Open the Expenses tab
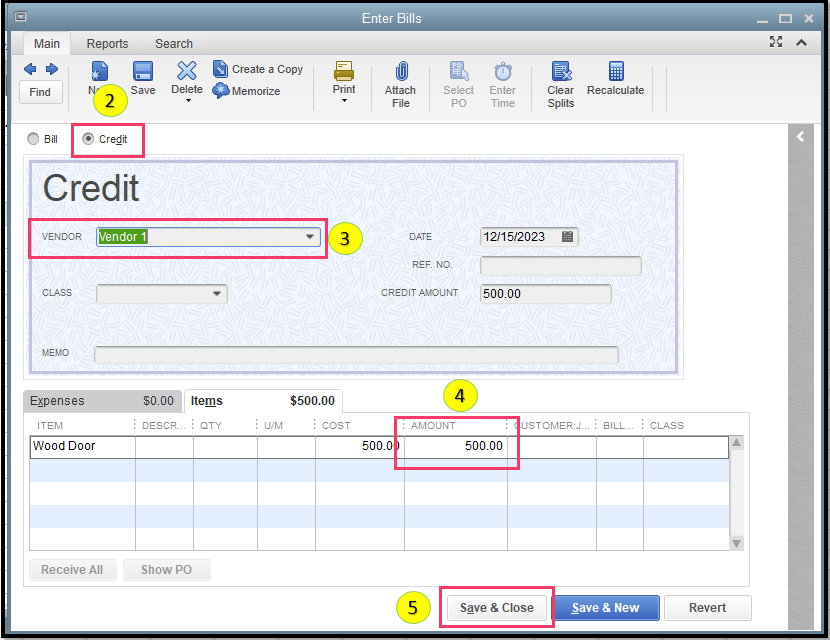 [x=102, y=401]
